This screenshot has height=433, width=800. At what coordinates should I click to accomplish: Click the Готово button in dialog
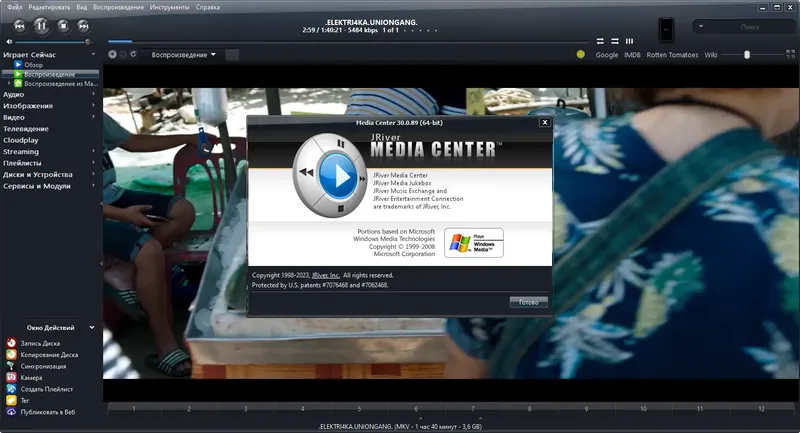point(529,302)
